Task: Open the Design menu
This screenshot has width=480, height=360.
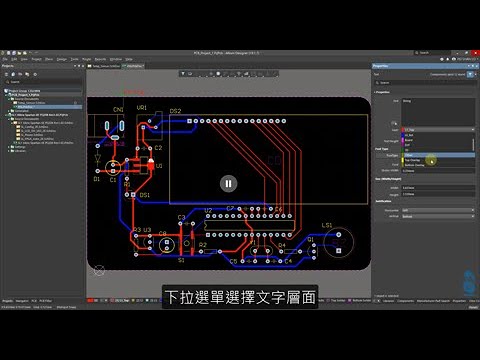Action: pyautogui.click(x=61, y=59)
